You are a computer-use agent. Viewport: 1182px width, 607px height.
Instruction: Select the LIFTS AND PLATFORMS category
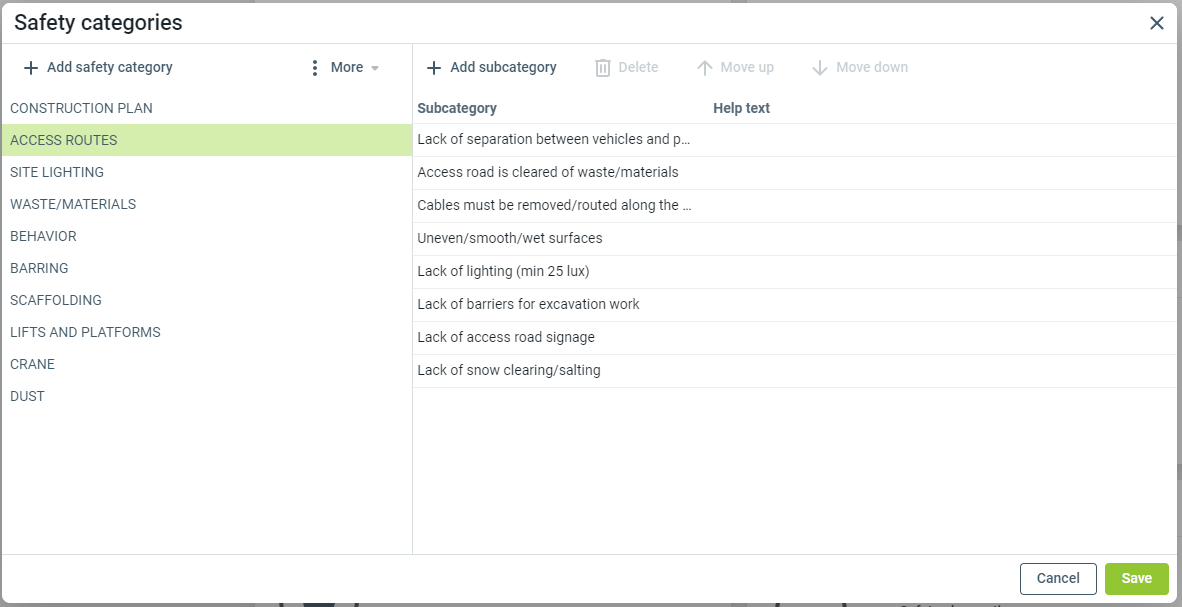click(85, 332)
